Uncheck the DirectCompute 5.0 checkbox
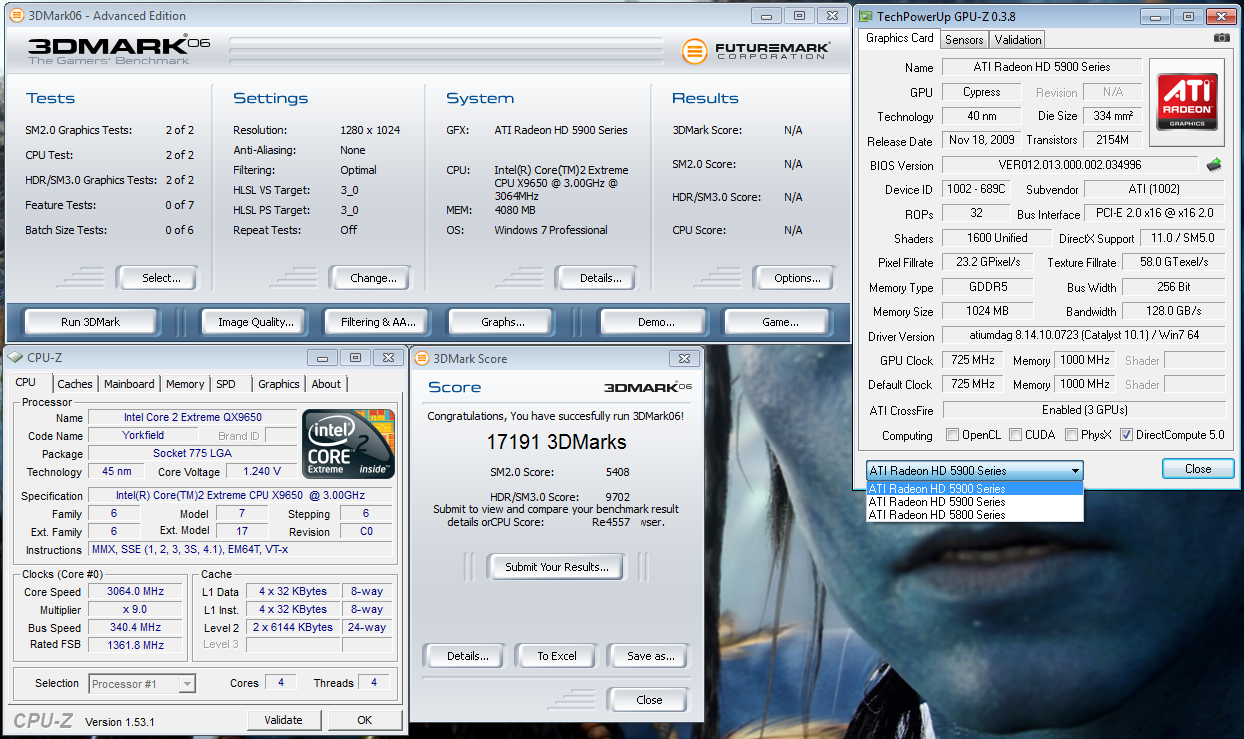Viewport: 1244px width, 739px height. [x=1127, y=435]
